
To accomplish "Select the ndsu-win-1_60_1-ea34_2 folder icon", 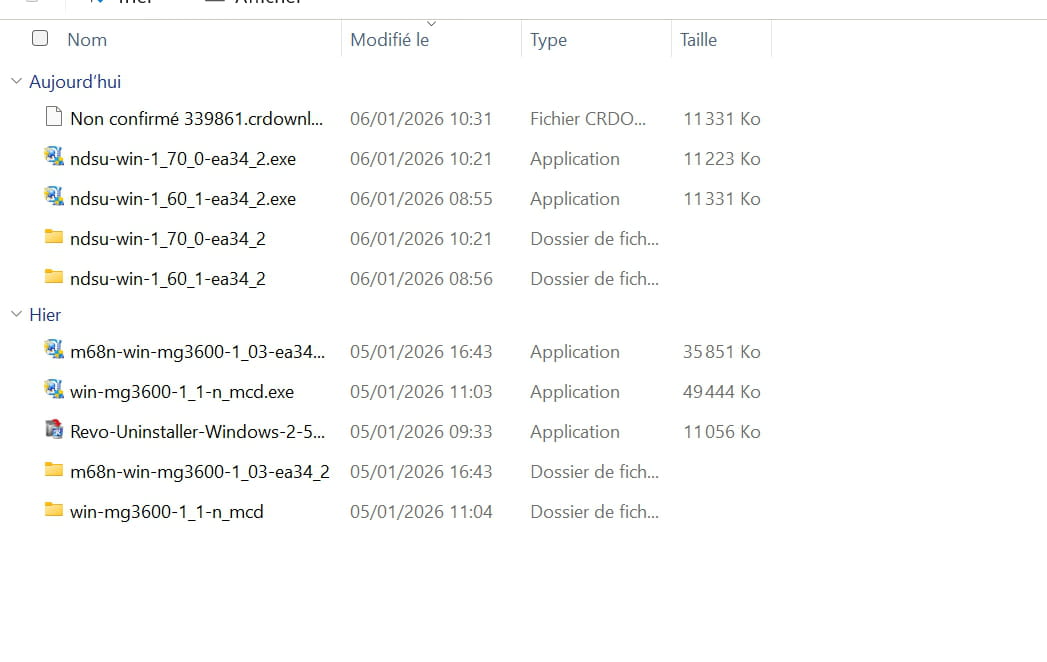I will pyautogui.click(x=54, y=278).
